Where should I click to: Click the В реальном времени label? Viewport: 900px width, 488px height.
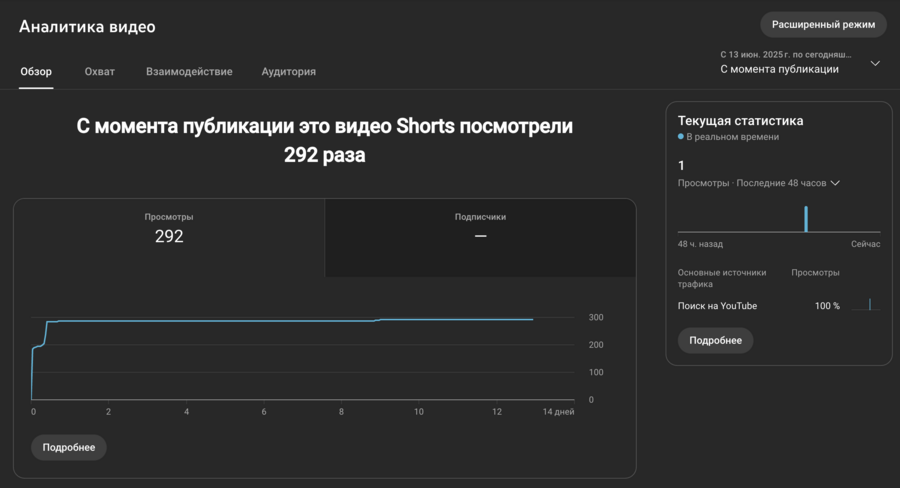click(x=732, y=137)
